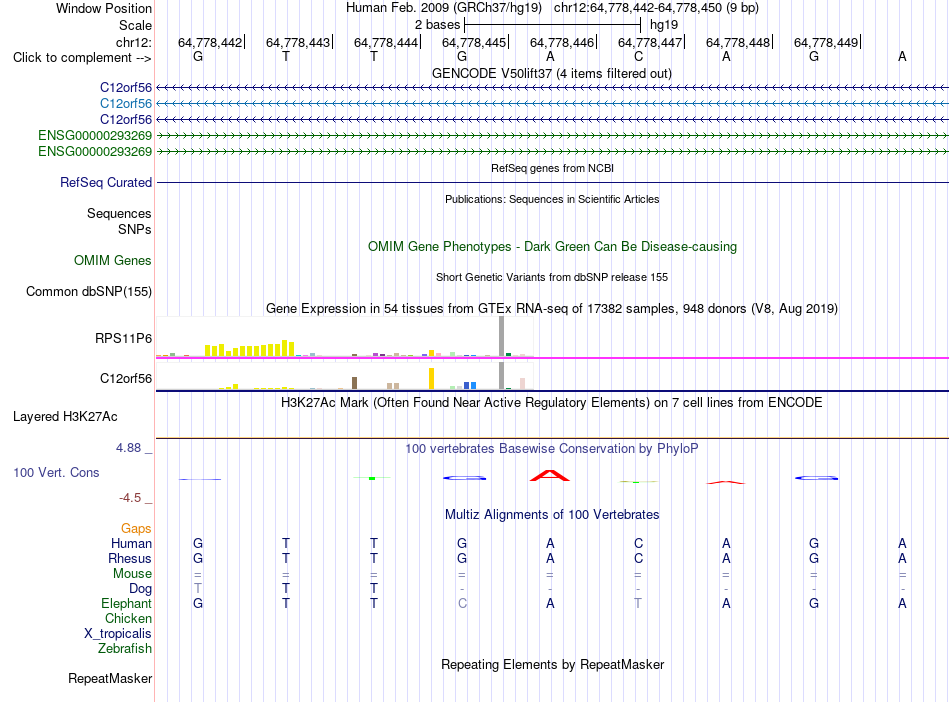Click Elephant's light T base in alignment

638,603
